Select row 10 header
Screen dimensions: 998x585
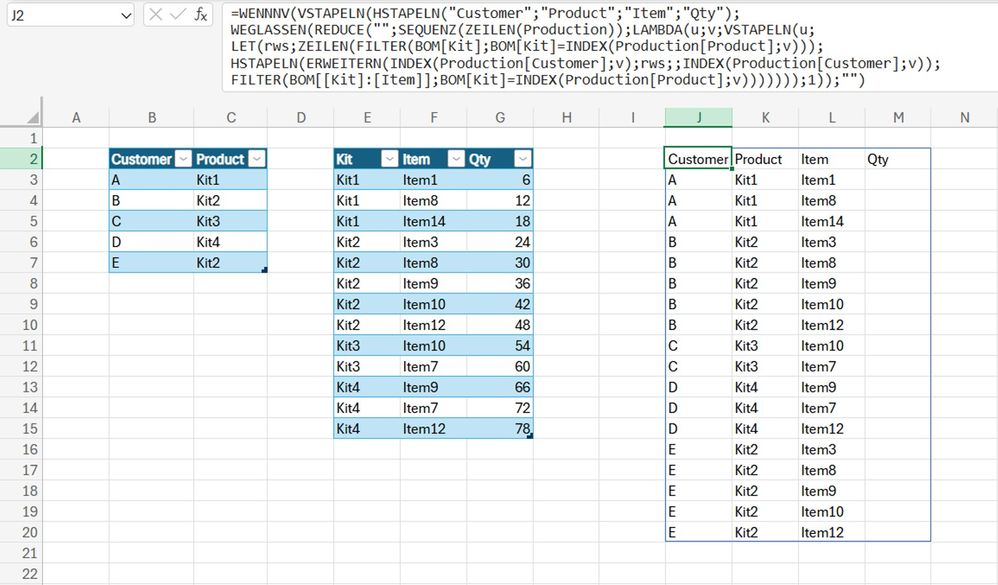tap(21, 325)
